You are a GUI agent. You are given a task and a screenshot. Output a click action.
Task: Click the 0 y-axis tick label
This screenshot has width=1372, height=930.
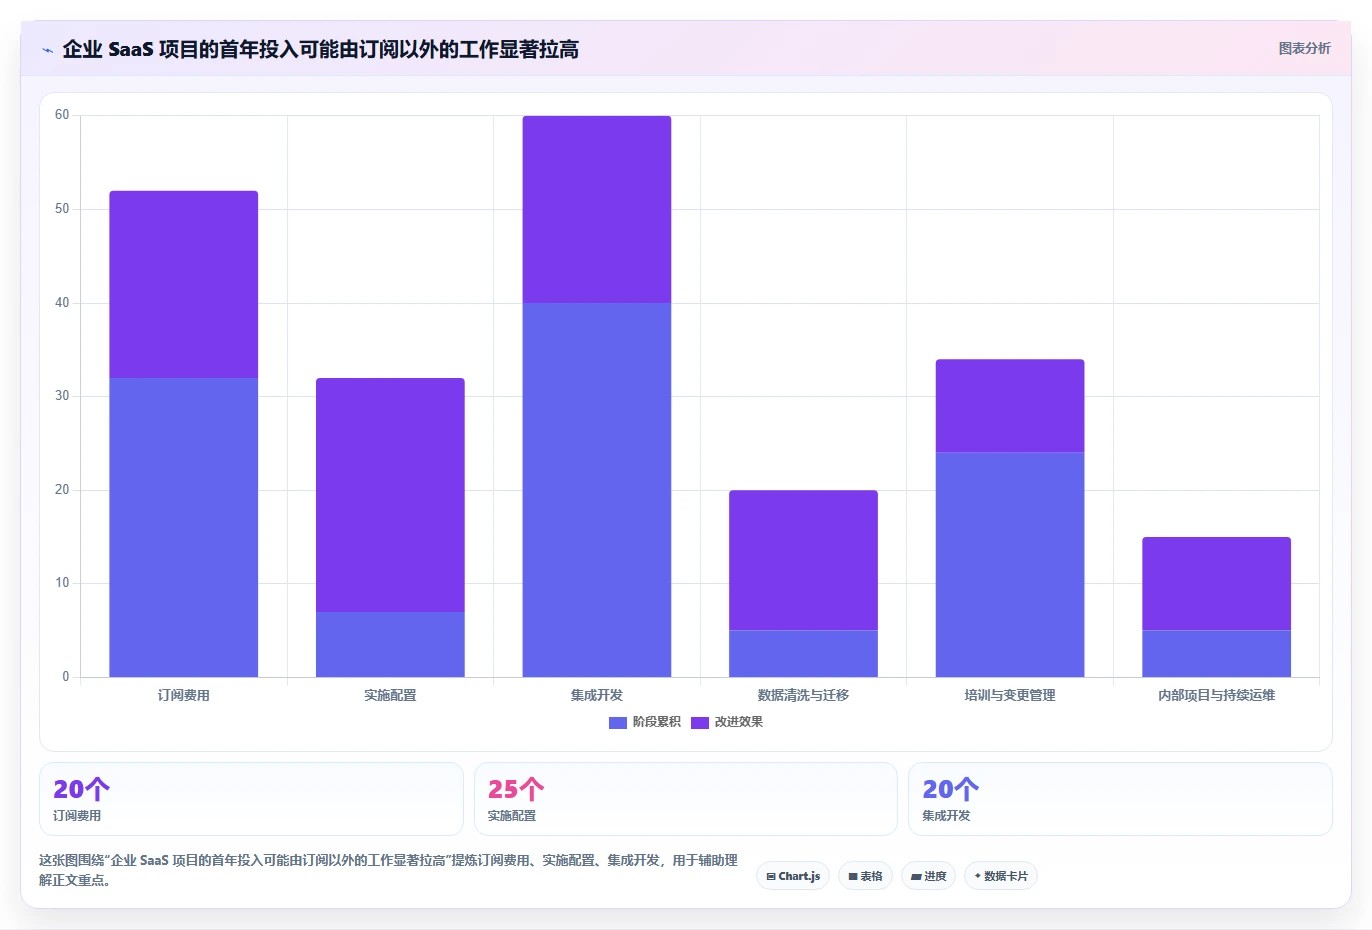[x=66, y=677]
